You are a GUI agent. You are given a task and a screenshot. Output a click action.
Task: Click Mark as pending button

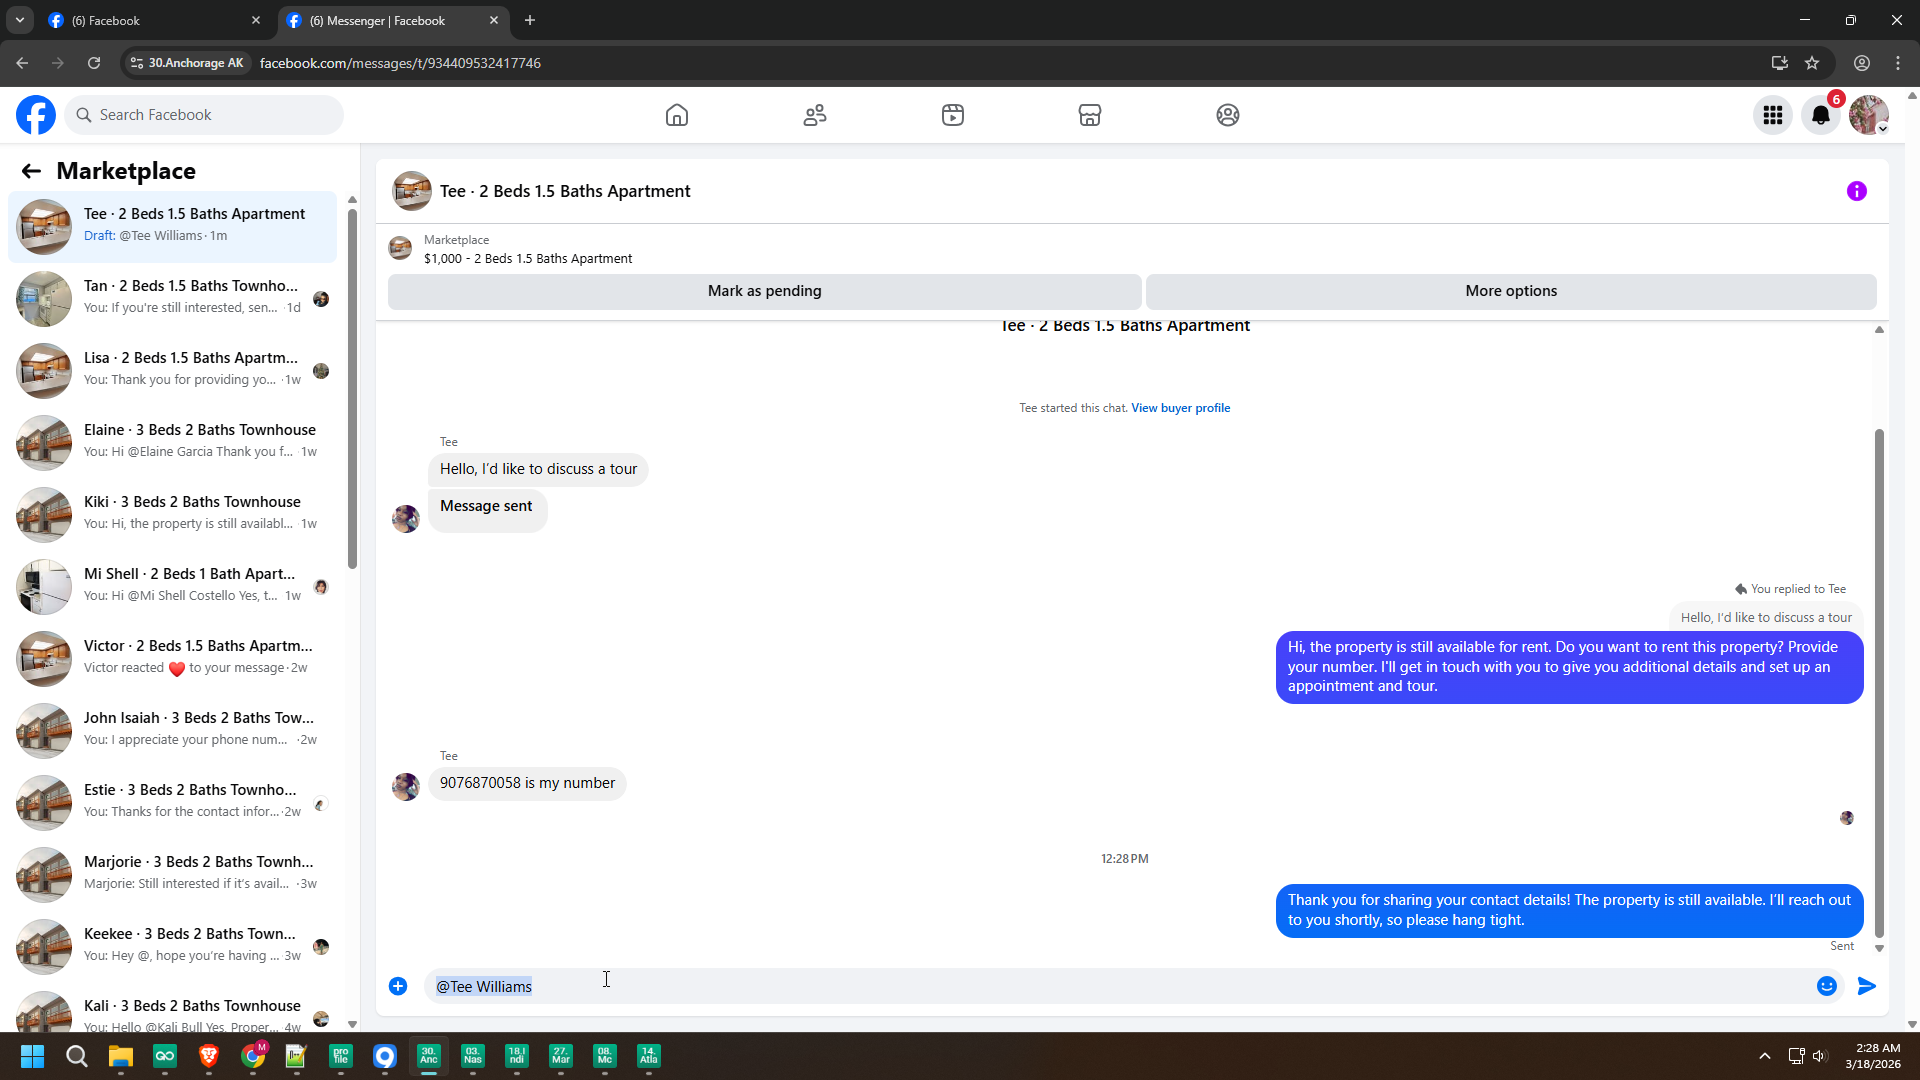pos(765,291)
